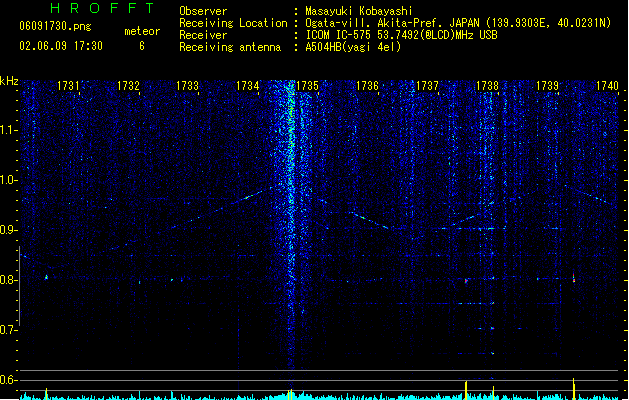Click the tallest yellow power peak near 1739
This screenshot has height=400, width=629.
point(574,388)
